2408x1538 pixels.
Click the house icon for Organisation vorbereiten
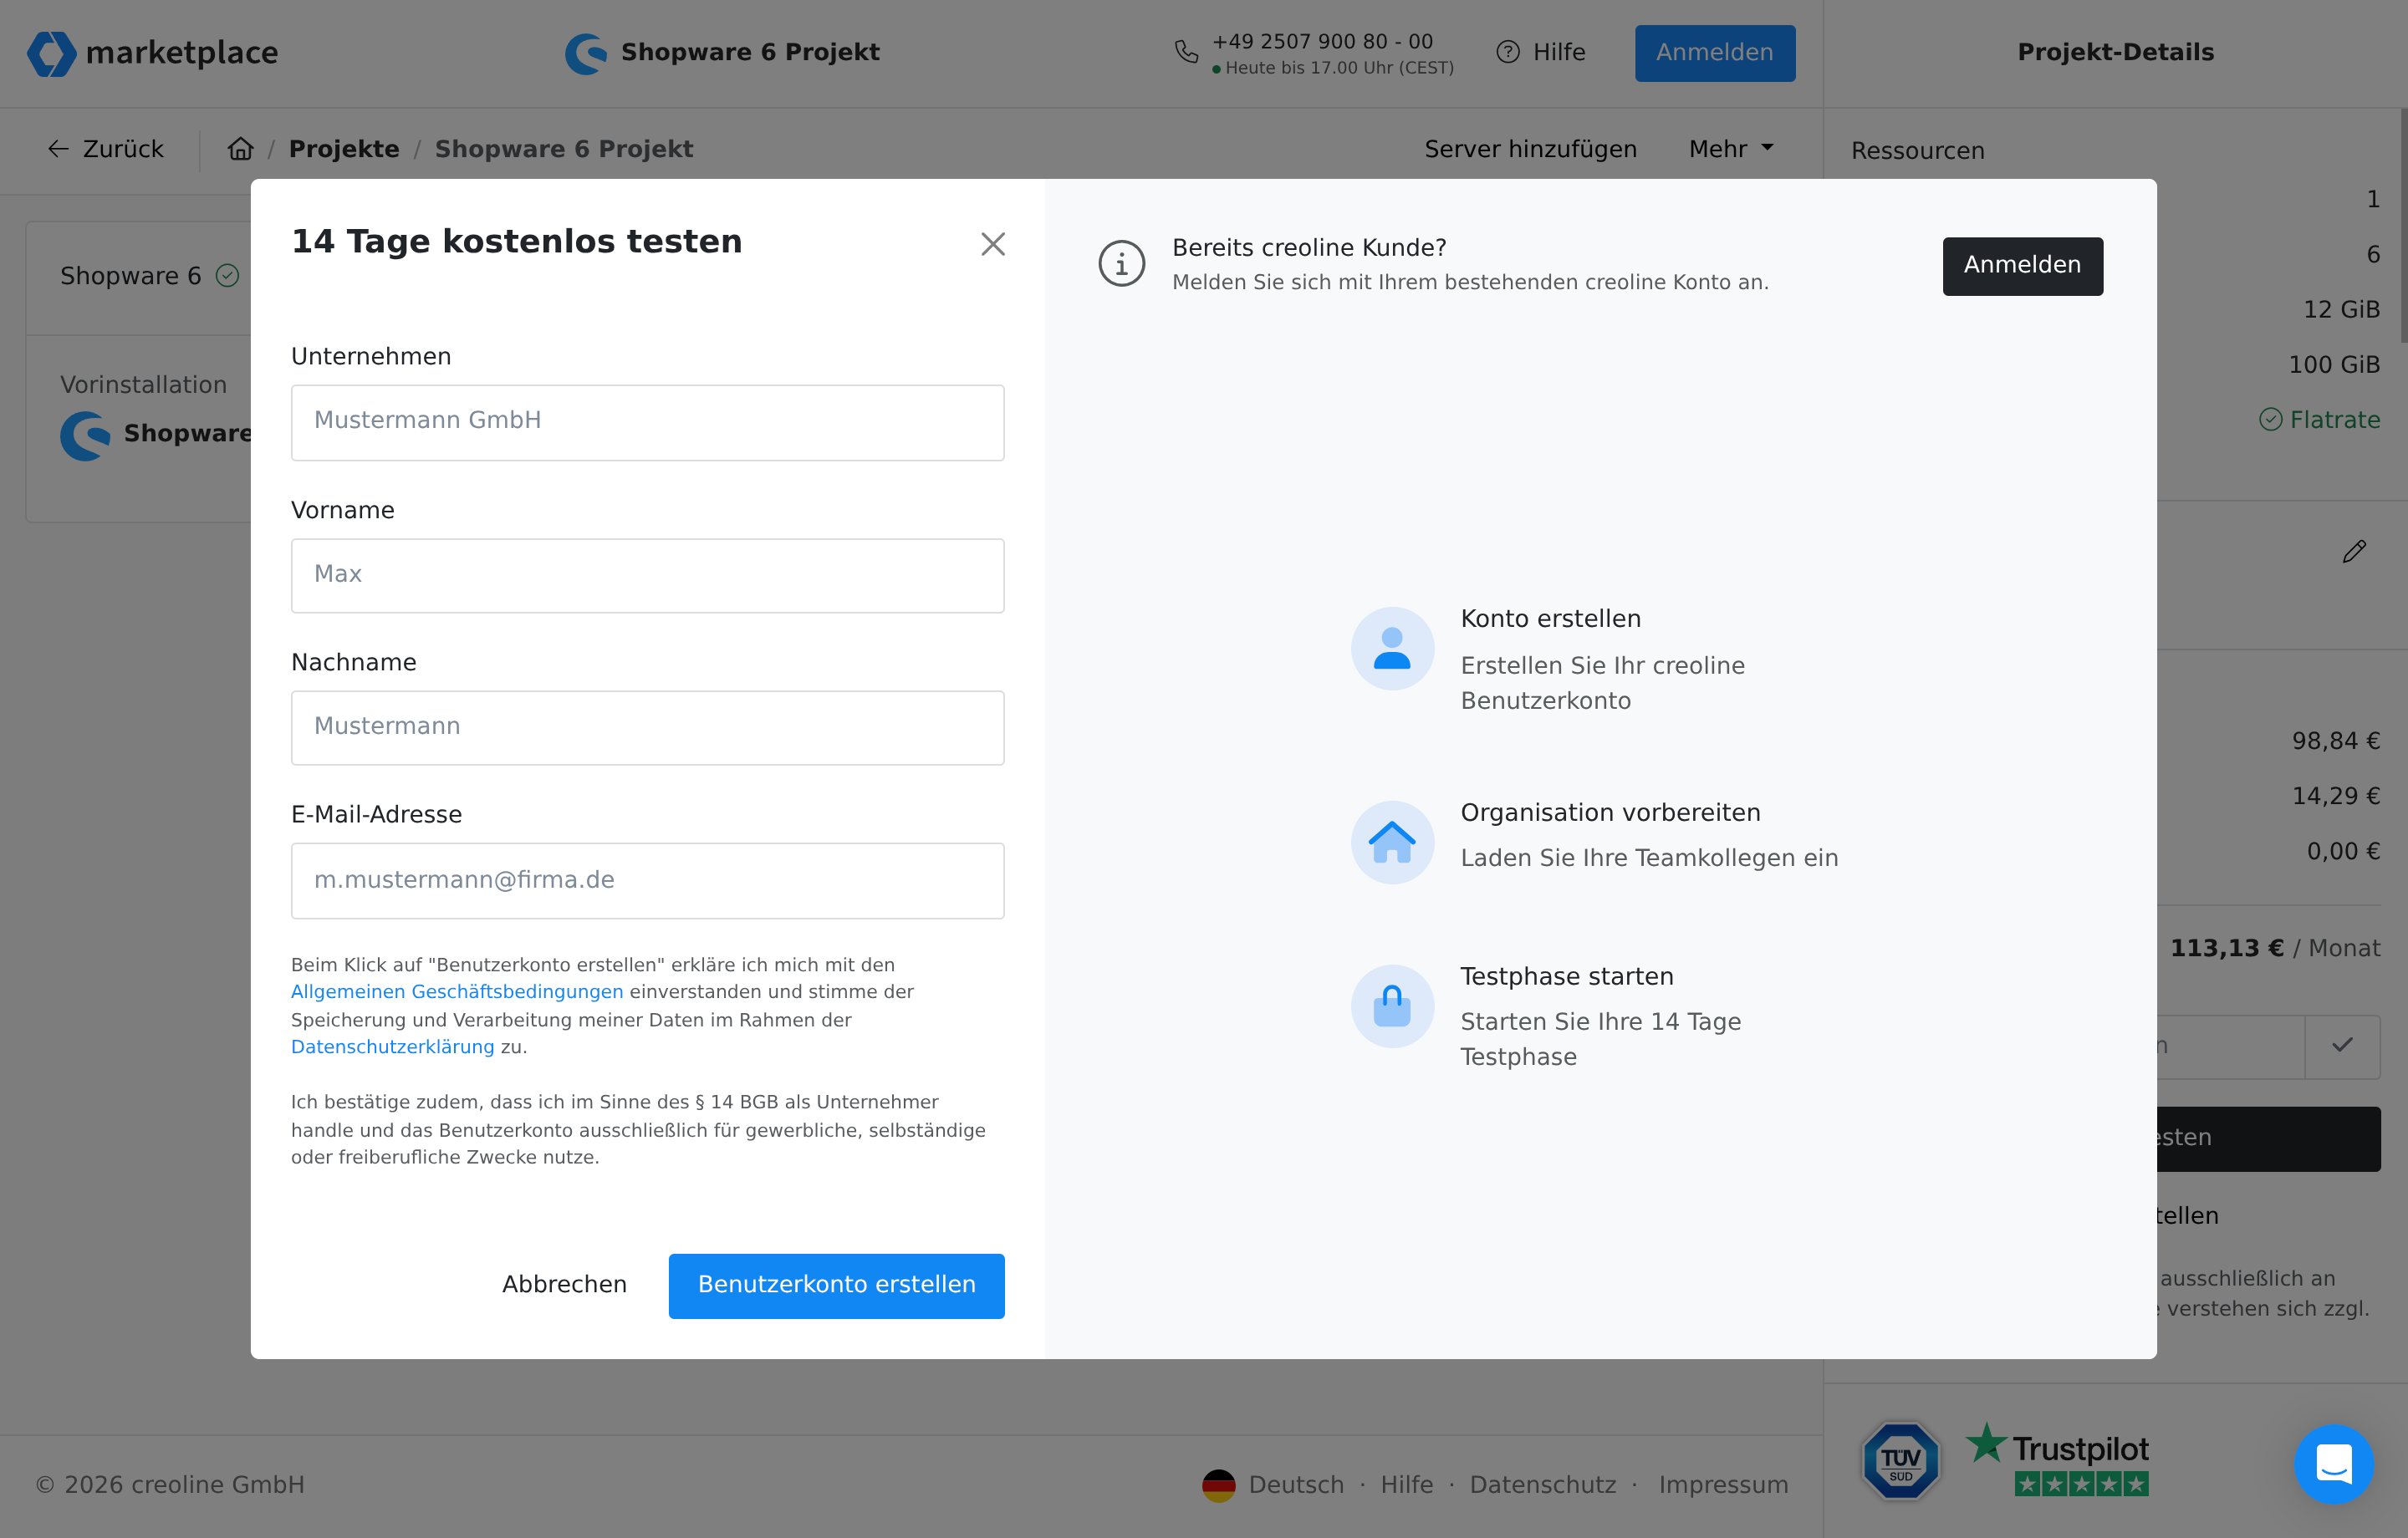(1391, 842)
